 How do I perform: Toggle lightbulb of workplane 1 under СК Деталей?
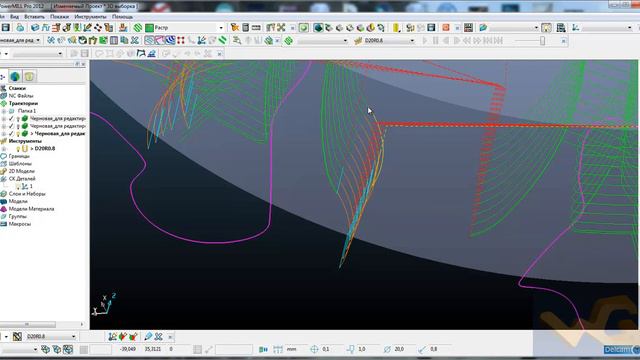[18, 186]
